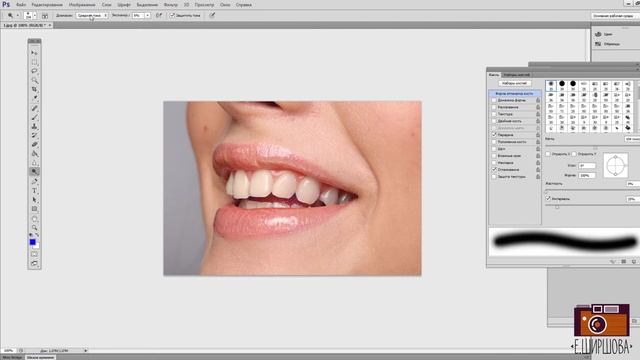The image size is (640, 360).
Task: Open the Цвет (Color) panel icon
Action: click(x=598, y=34)
